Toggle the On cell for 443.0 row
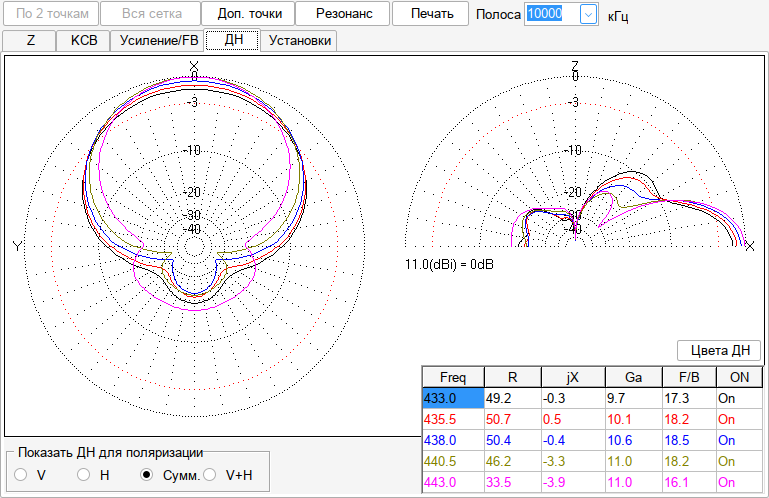Image resolution: width=769 pixels, height=498 pixels. [x=739, y=482]
